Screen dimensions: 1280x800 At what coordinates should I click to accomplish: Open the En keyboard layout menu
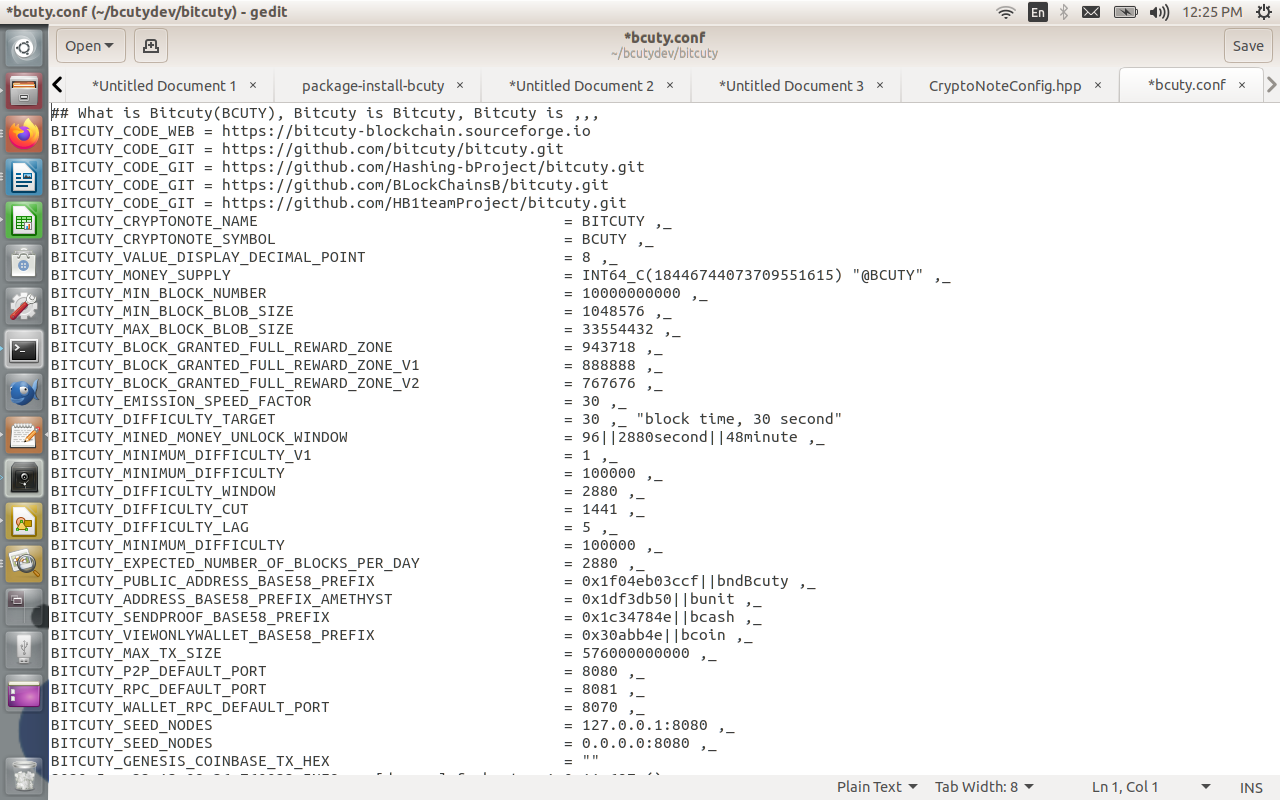pos(1038,12)
